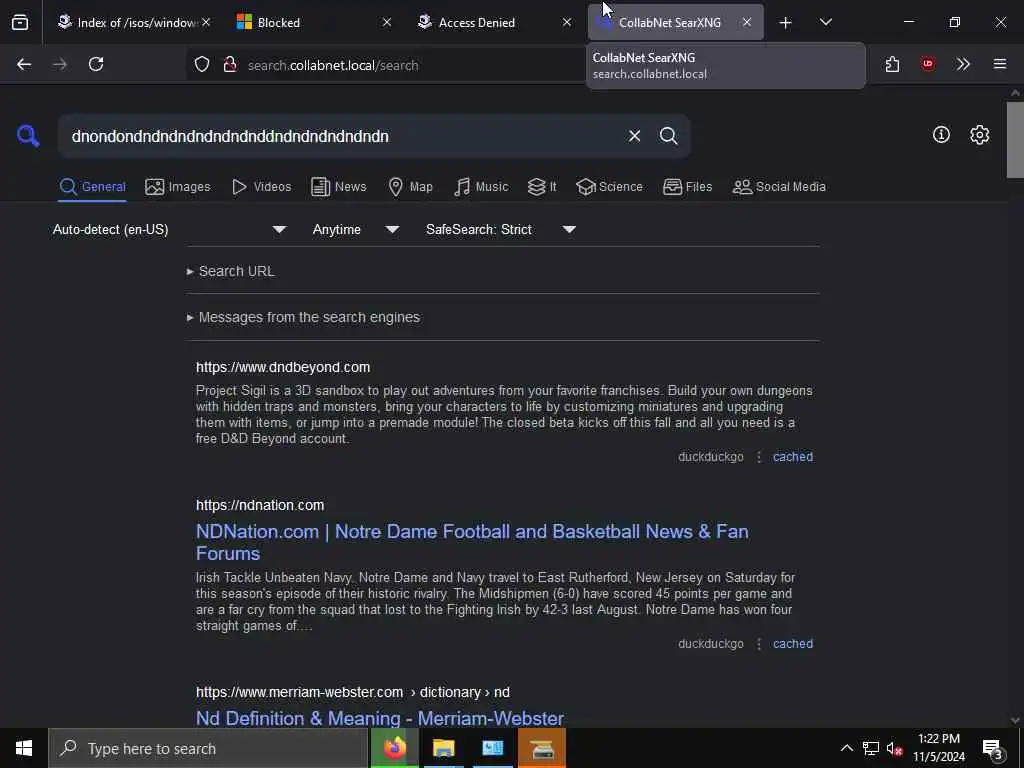Expand the Search URL section
This screenshot has width=1024, height=768.
coord(231,271)
